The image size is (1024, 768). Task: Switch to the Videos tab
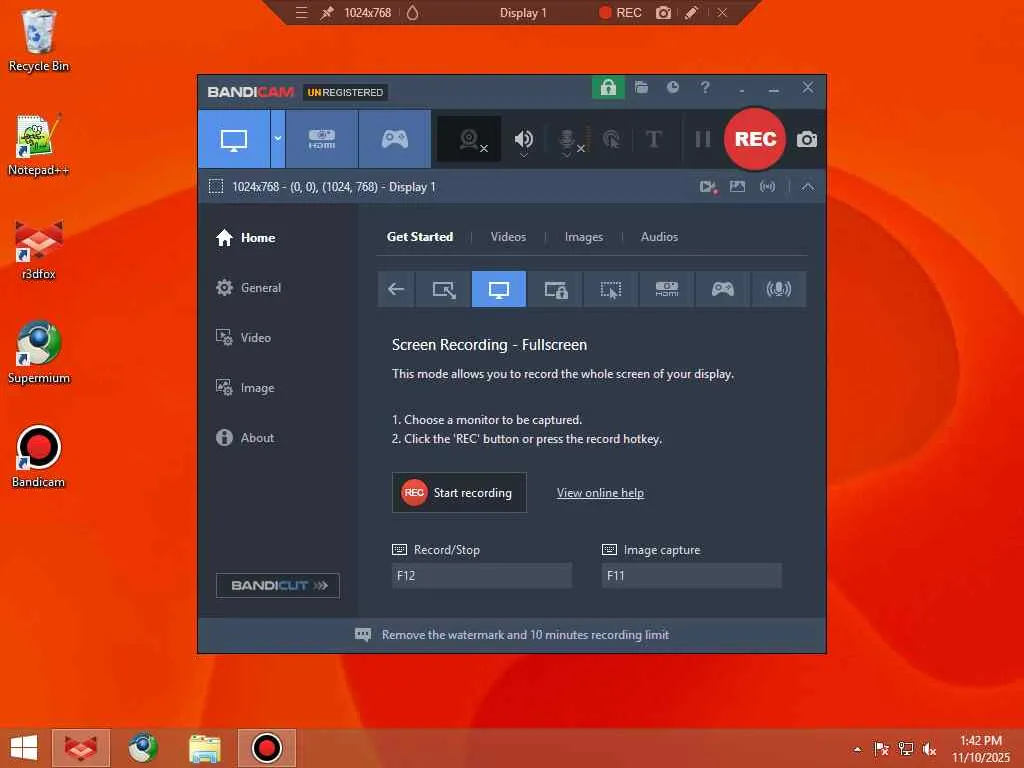508,237
